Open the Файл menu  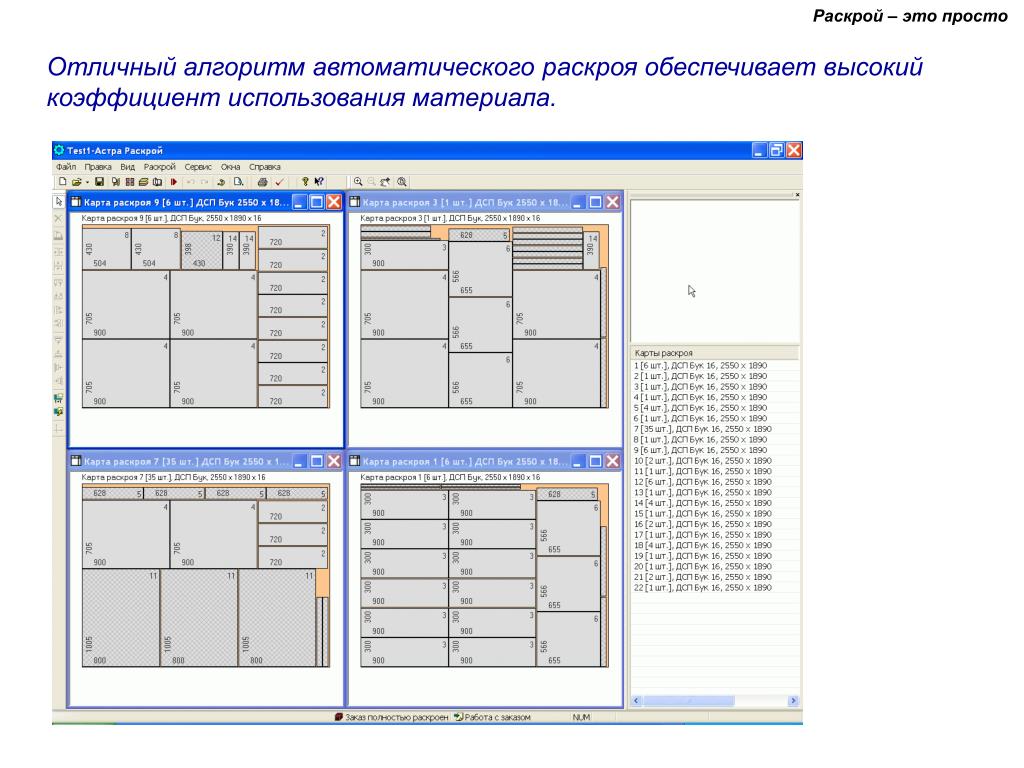click(x=66, y=167)
